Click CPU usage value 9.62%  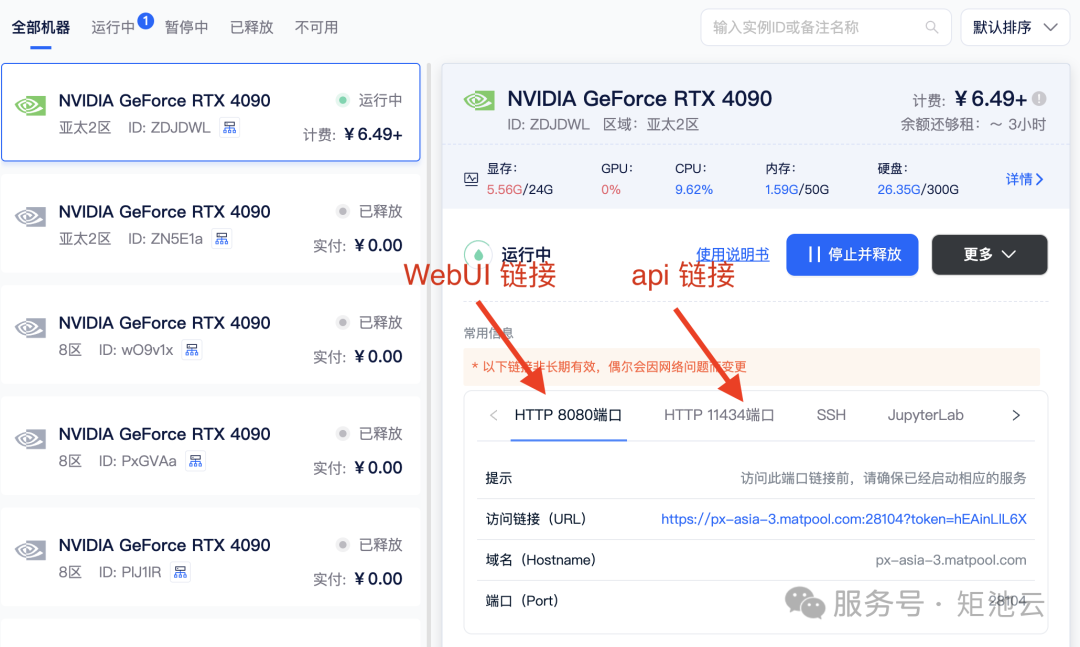694,189
